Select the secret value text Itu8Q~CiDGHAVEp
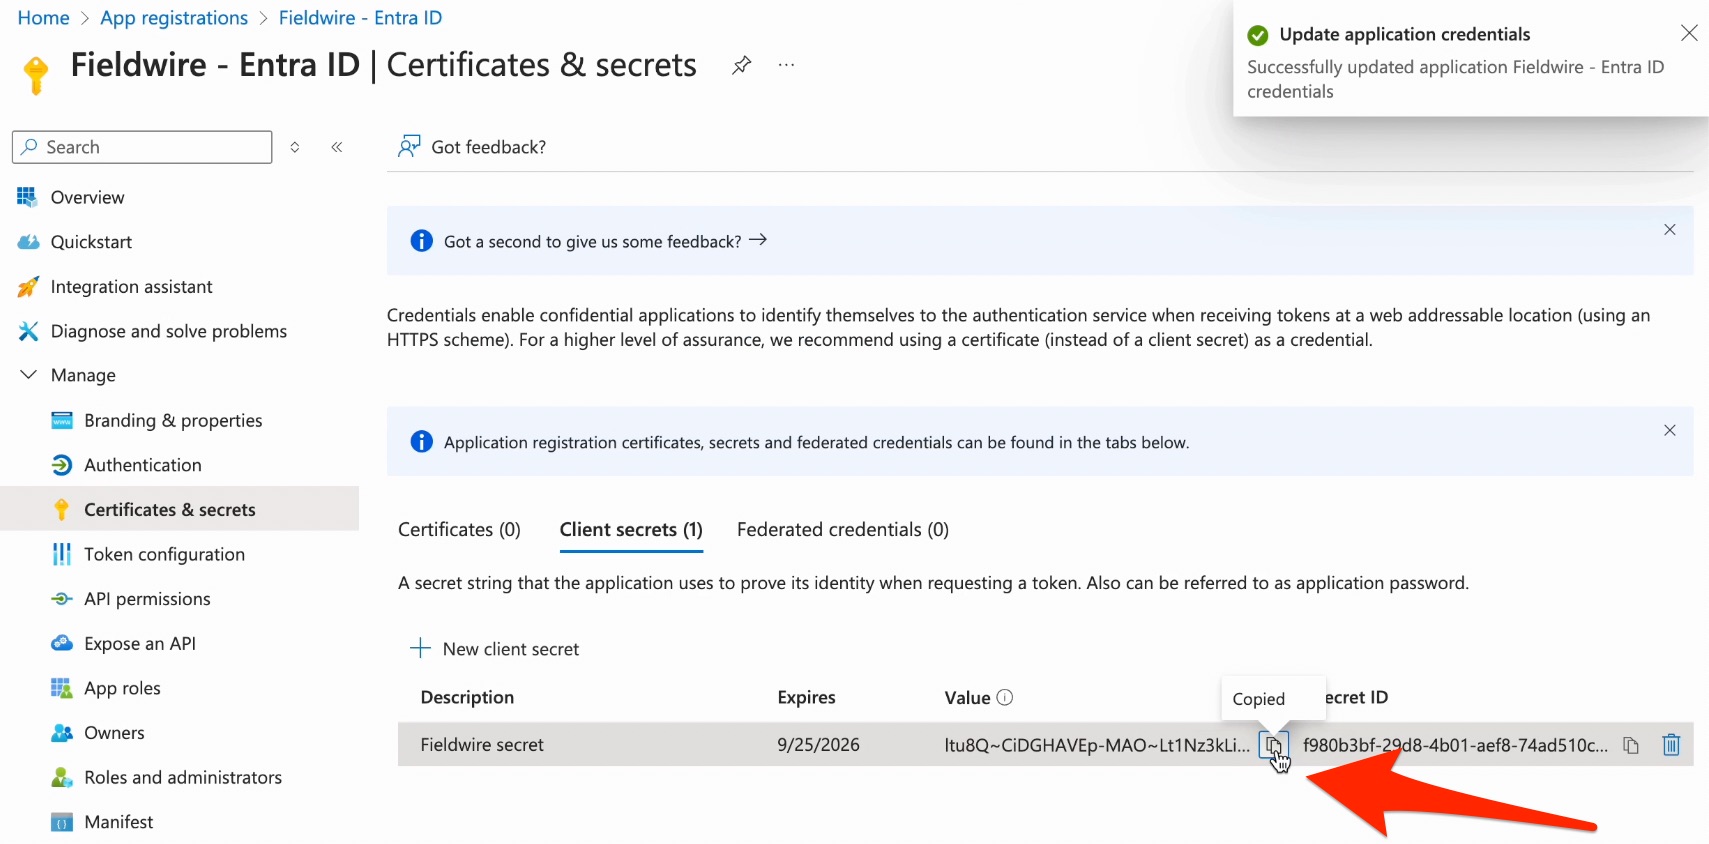 pos(1097,745)
